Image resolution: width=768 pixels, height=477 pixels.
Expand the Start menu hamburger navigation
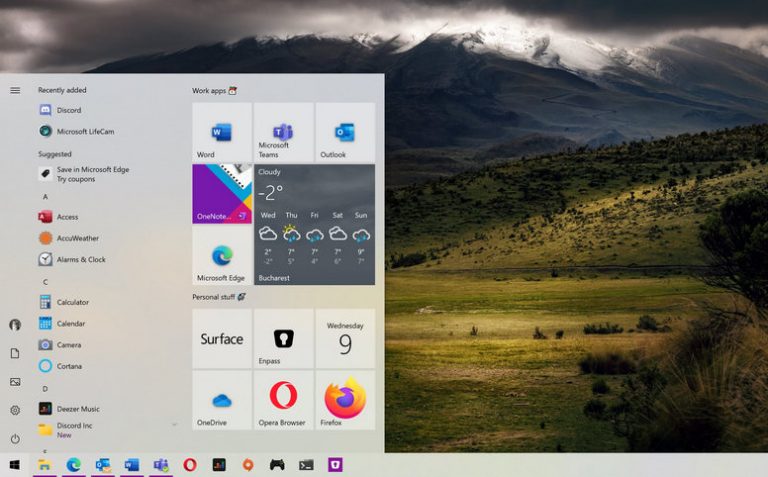15,90
